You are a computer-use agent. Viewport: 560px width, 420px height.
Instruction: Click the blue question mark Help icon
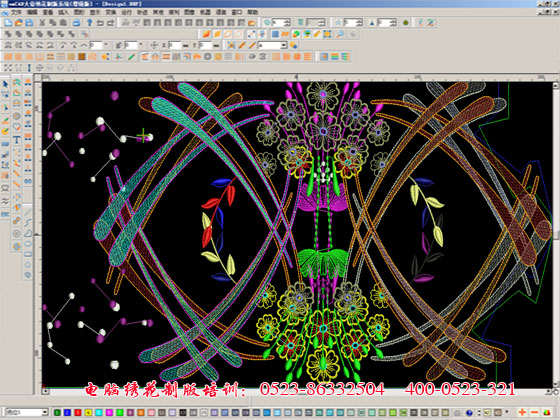coord(89,22)
